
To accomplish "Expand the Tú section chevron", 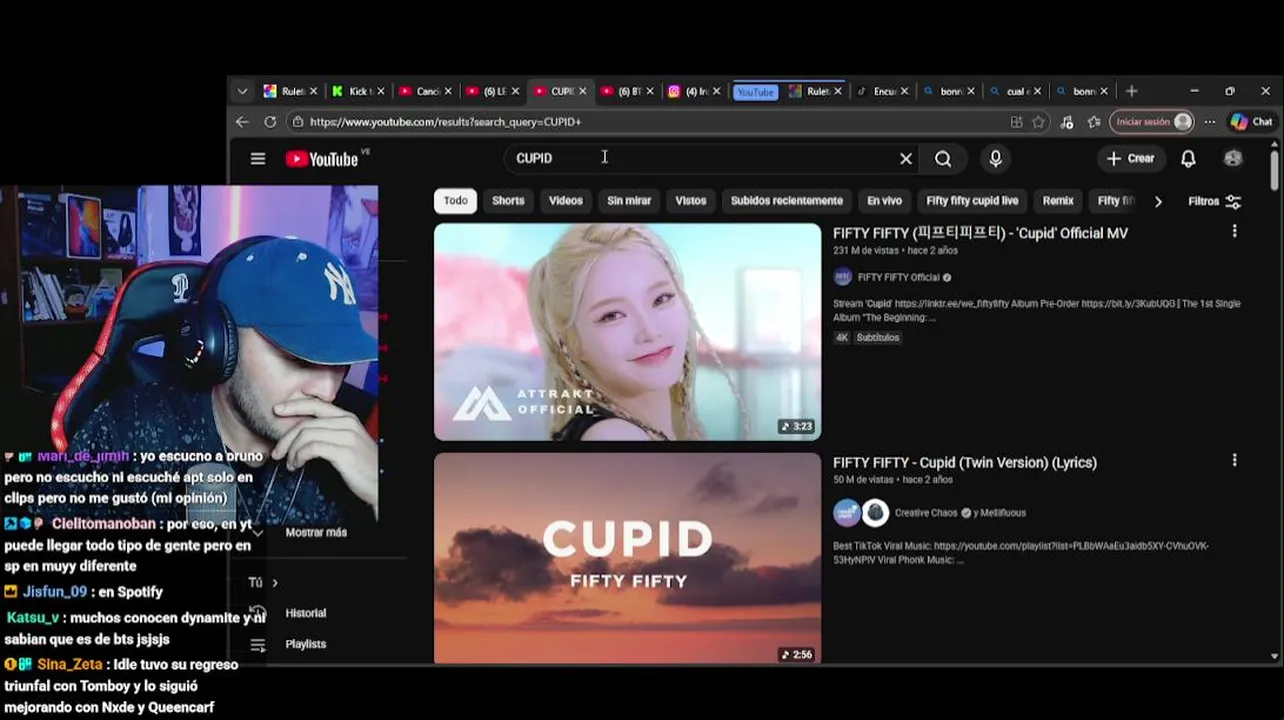I will 275,582.
